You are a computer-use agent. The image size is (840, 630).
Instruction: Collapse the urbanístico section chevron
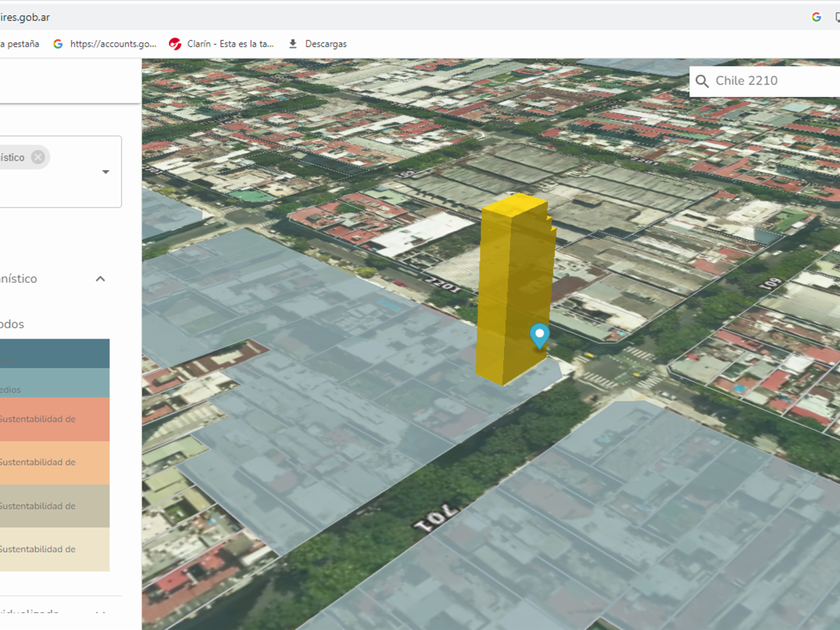[100, 278]
